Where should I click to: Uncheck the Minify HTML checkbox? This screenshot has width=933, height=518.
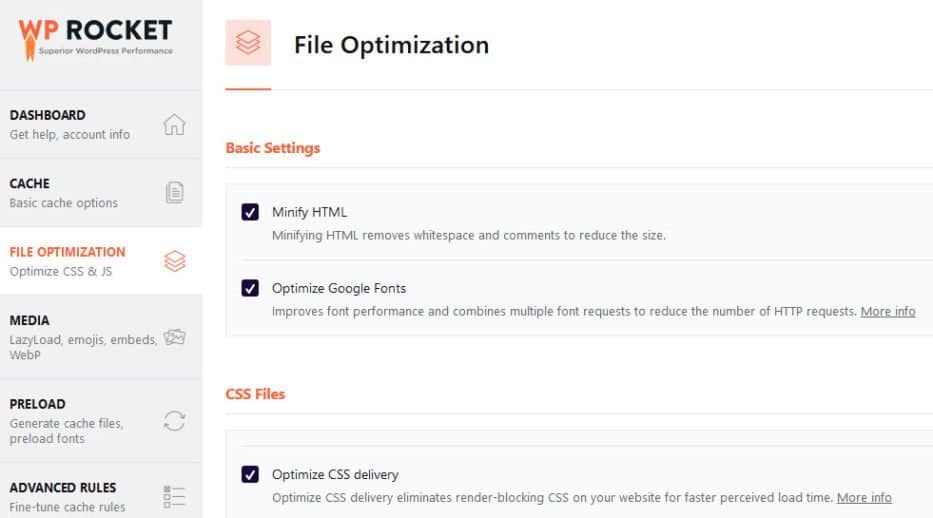tap(250, 212)
